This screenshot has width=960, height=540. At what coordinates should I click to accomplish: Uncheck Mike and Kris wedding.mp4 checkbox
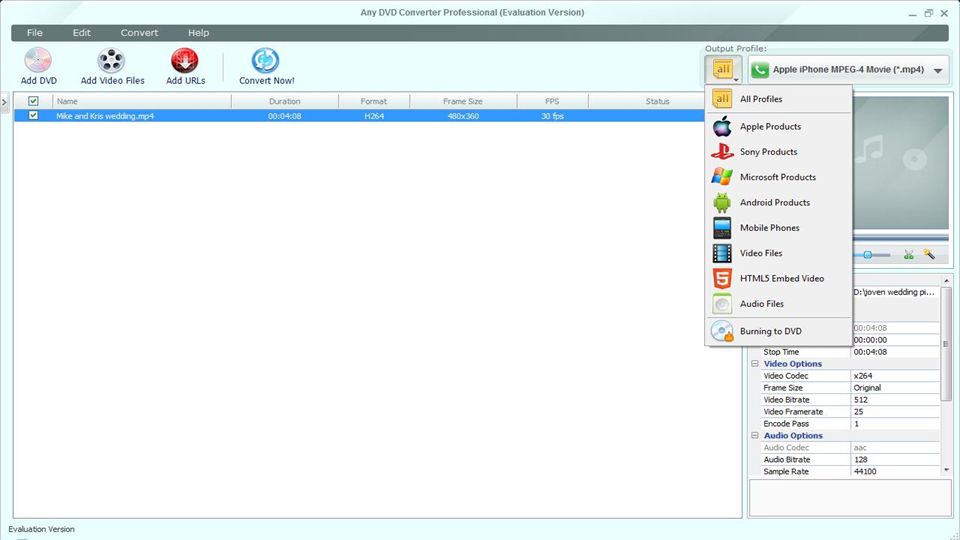pyautogui.click(x=33, y=115)
